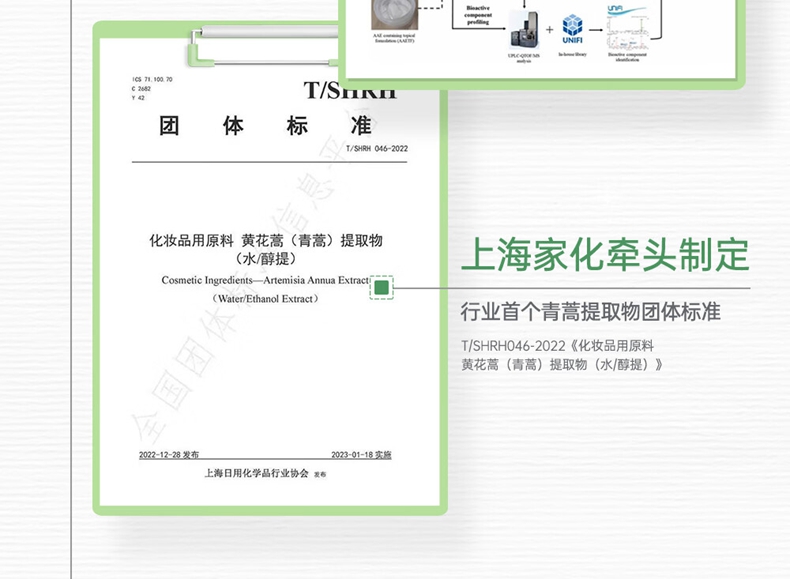Click the standard number T/SHRH 046-2022
This screenshot has width=790, height=579.
377,149
